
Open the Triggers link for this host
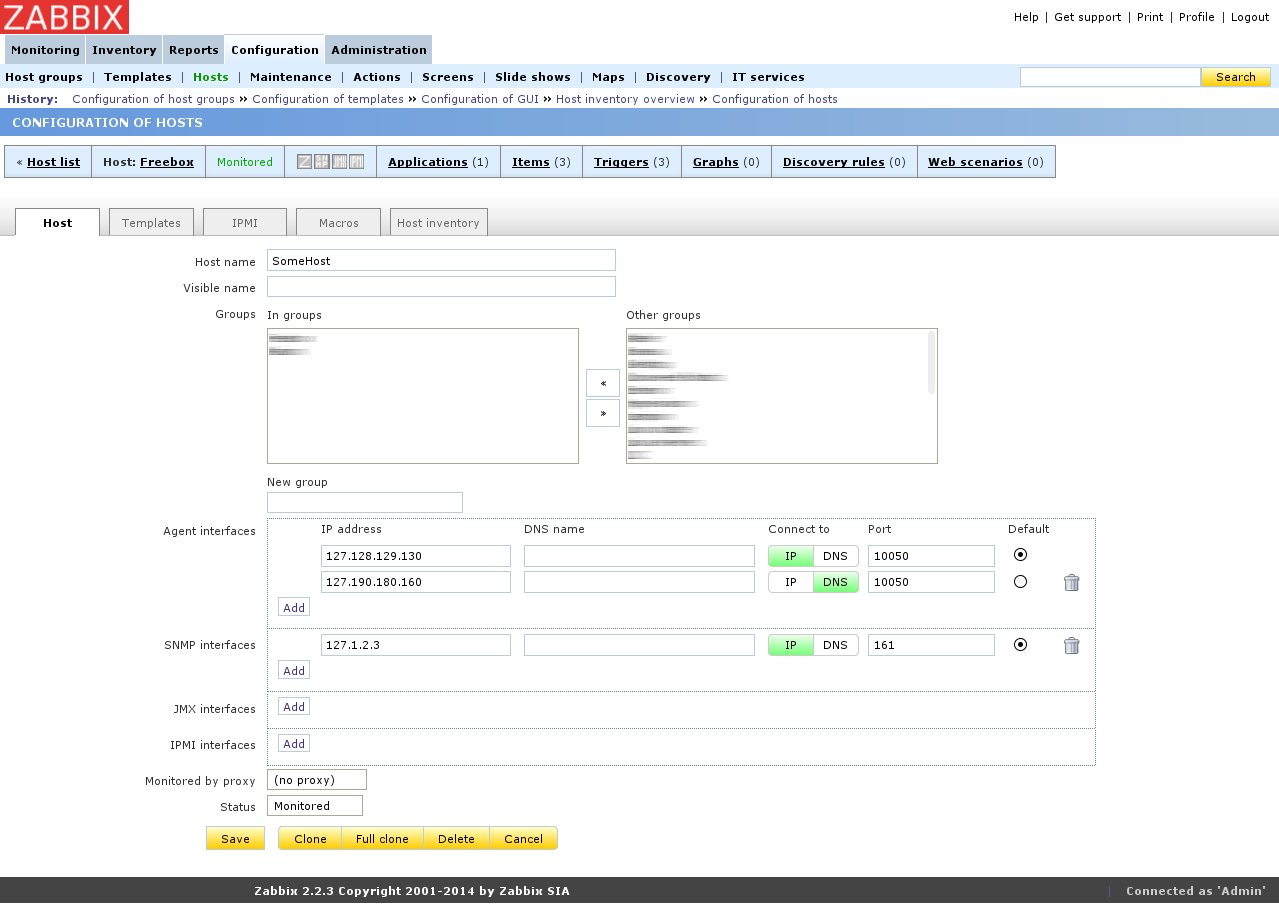[623, 161]
